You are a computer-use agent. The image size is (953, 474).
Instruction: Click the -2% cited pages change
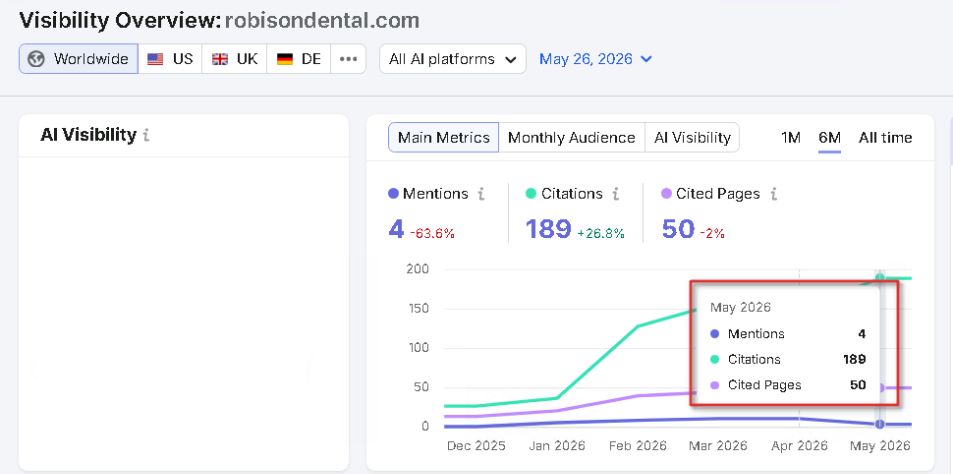pos(712,233)
